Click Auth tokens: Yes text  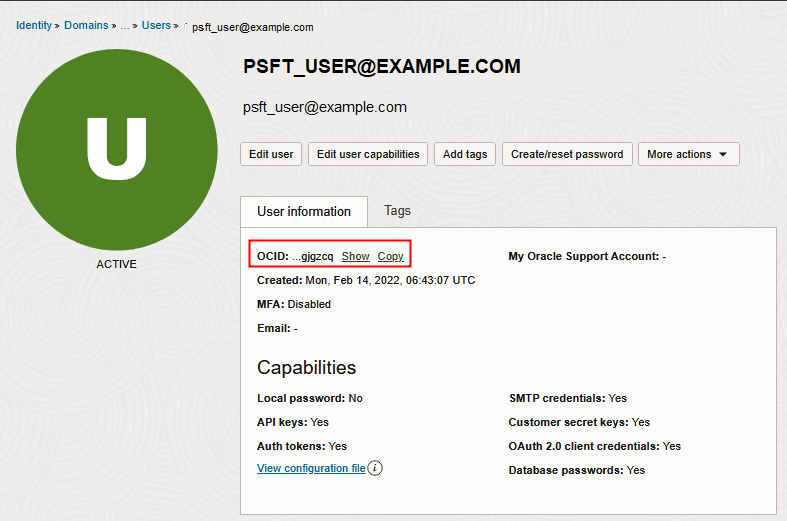[x=302, y=446]
